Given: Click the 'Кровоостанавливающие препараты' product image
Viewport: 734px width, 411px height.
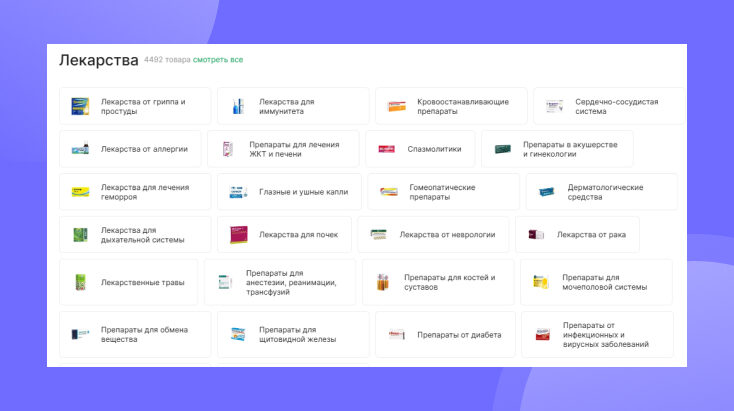Looking at the screenshot, I should [x=396, y=106].
